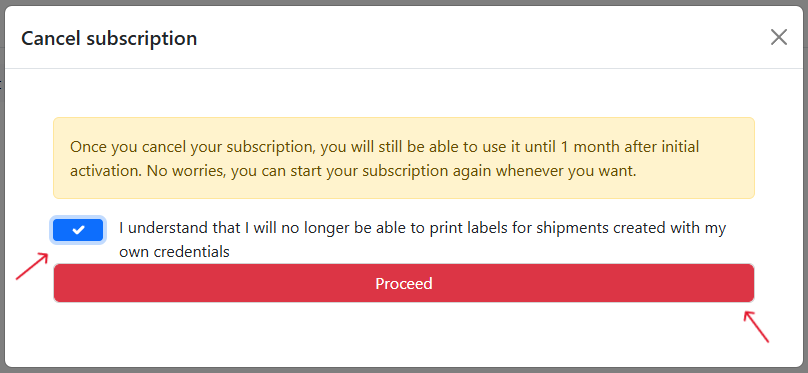Click the gray X icon in the header
This screenshot has width=808, height=373.
[x=779, y=37]
